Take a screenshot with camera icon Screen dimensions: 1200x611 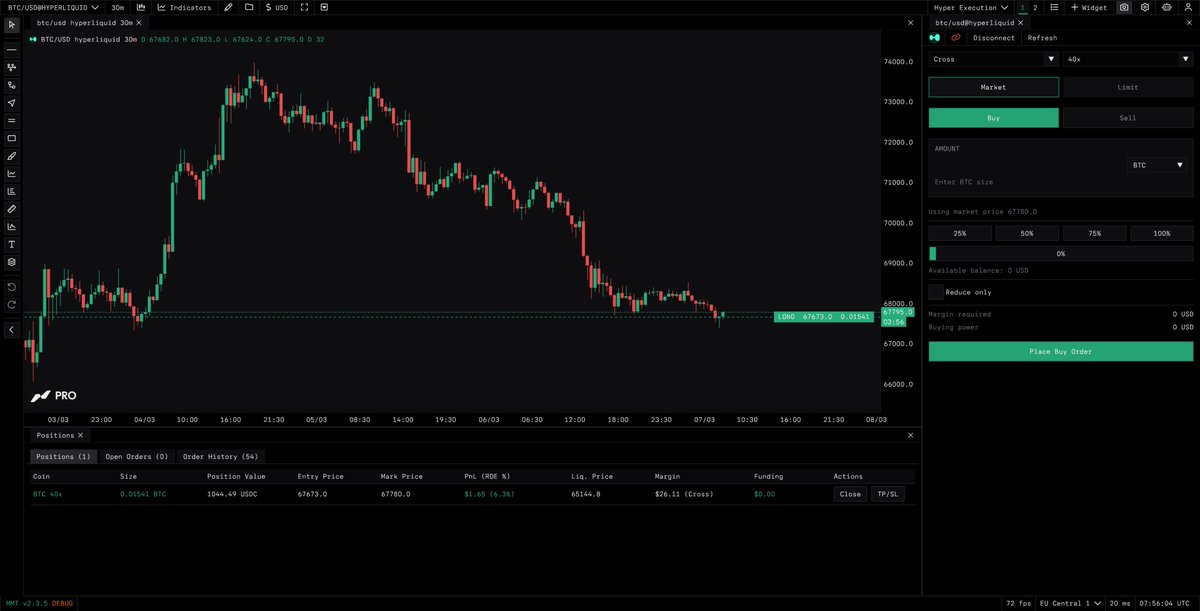pos(1125,7)
